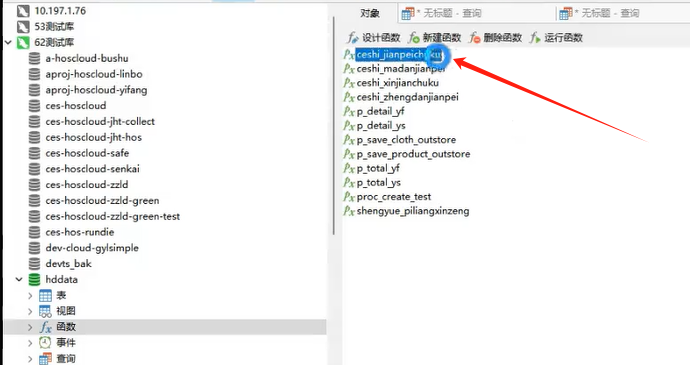
Task: Click the ces-hoscloud database icon
Action: point(34,106)
